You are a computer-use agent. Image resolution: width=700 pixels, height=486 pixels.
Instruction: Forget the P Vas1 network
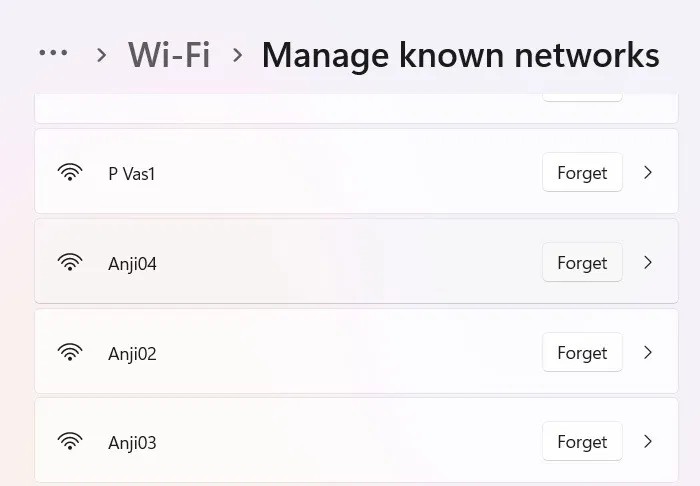click(582, 173)
